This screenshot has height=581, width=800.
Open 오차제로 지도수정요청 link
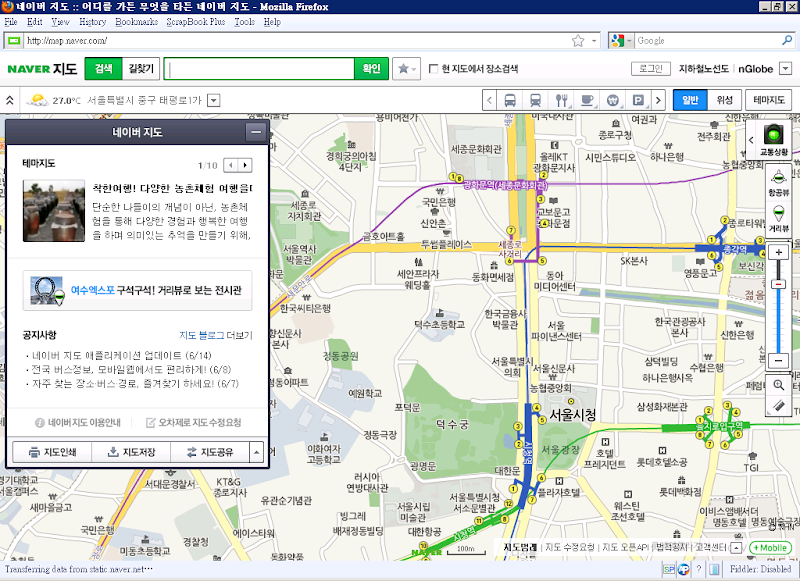point(193,422)
